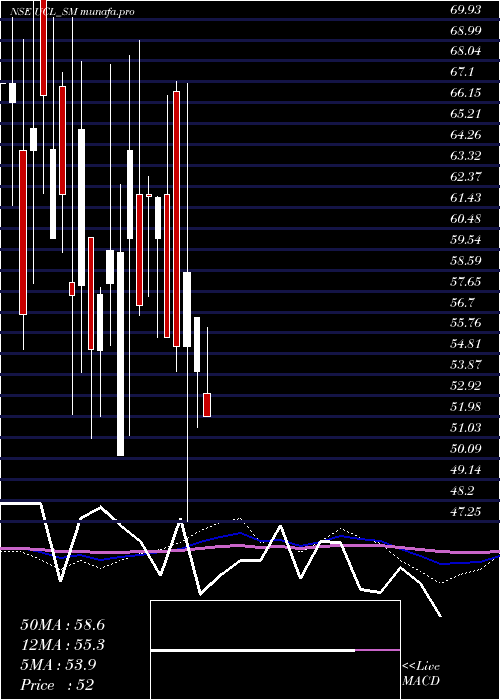
Task: Click the 66.15 price axis label
Action: click(x=466, y=93)
